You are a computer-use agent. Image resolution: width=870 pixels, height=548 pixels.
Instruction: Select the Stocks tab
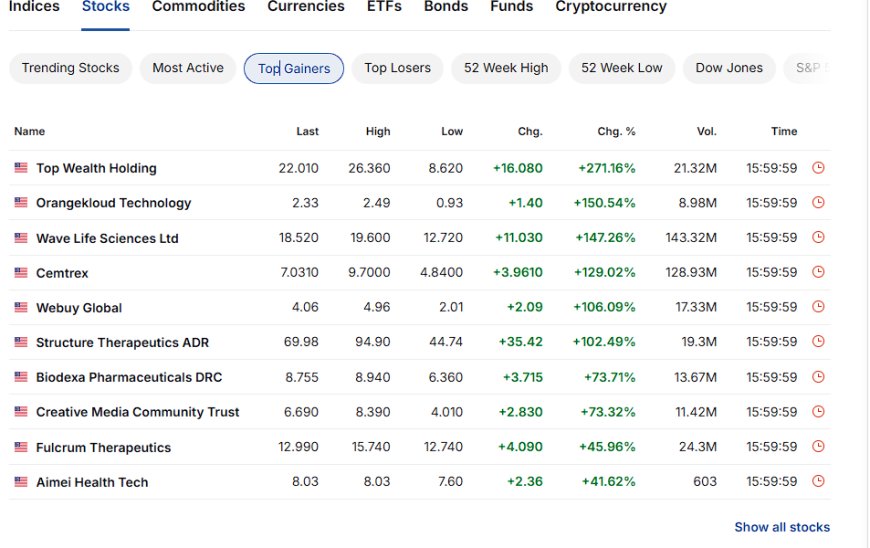coord(105,7)
